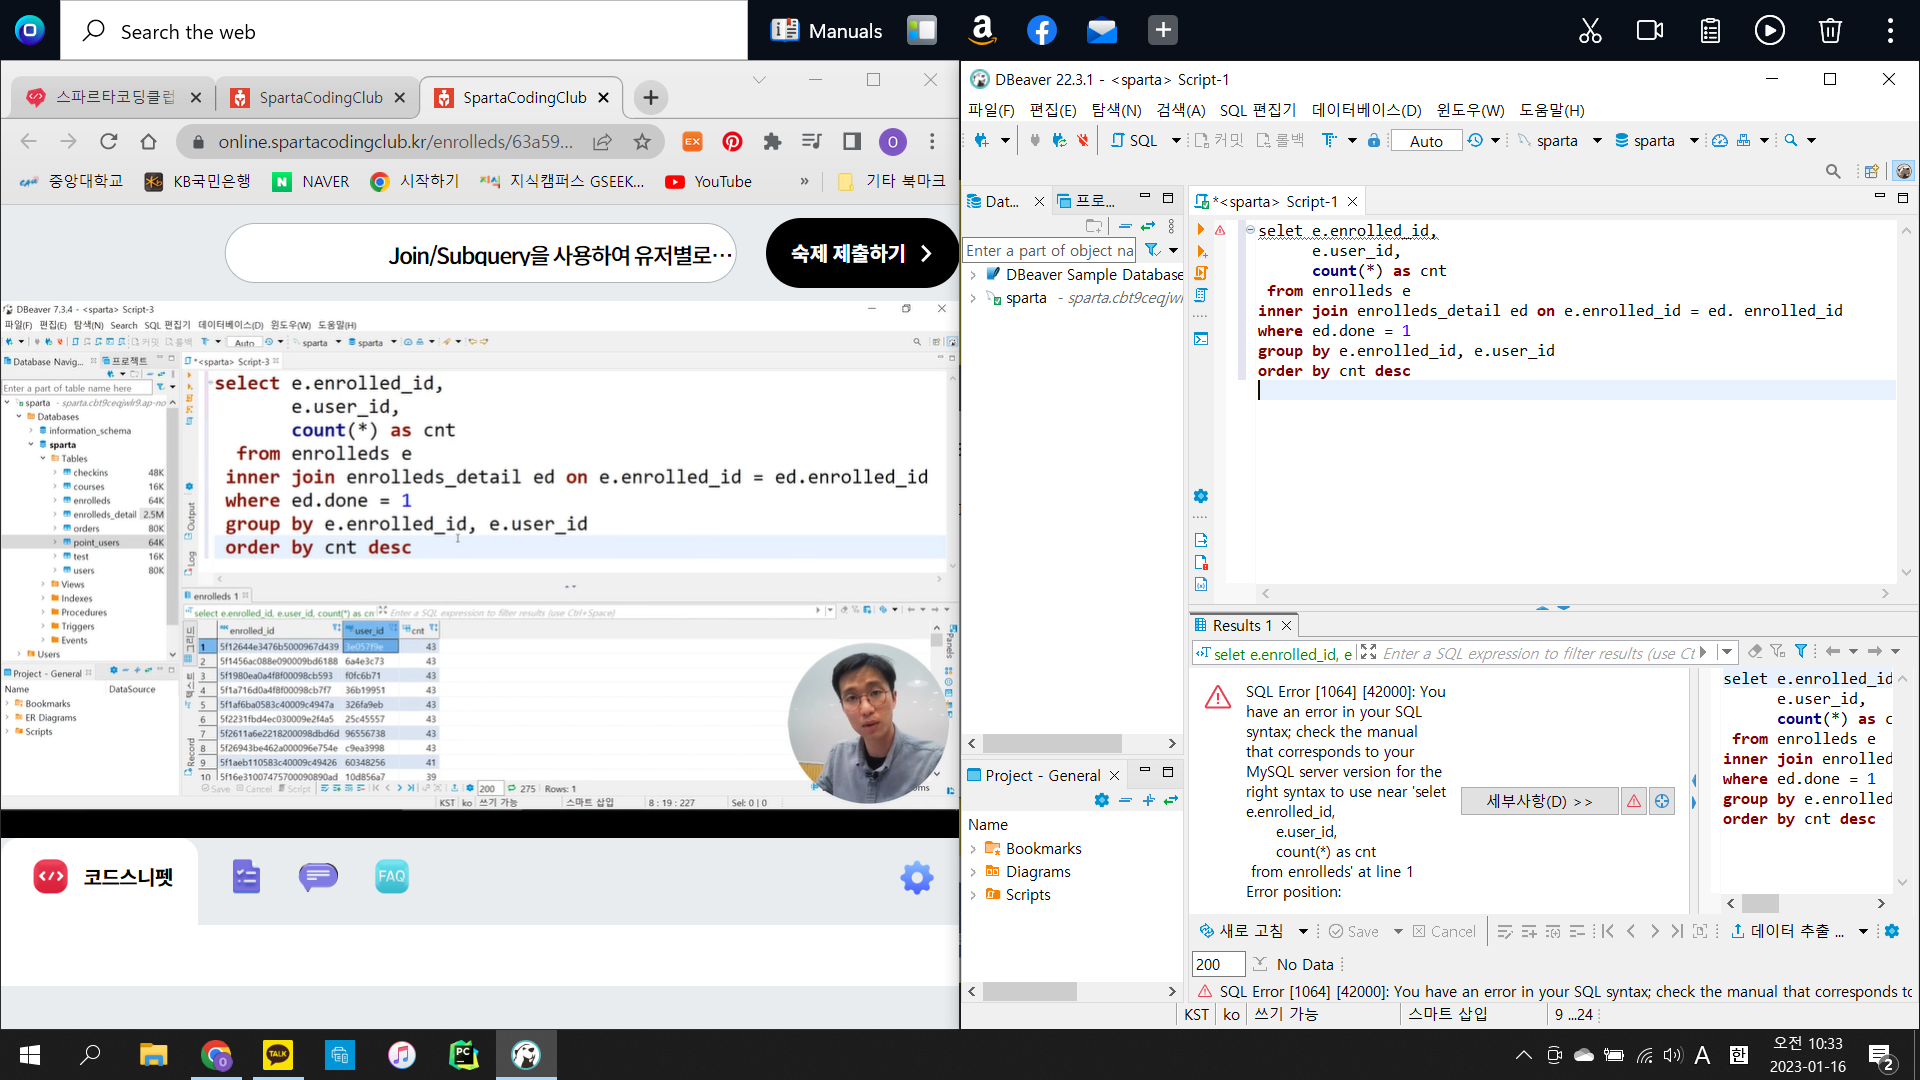
Task: Open the YouTube bookmark
Action: pos(708,182)
